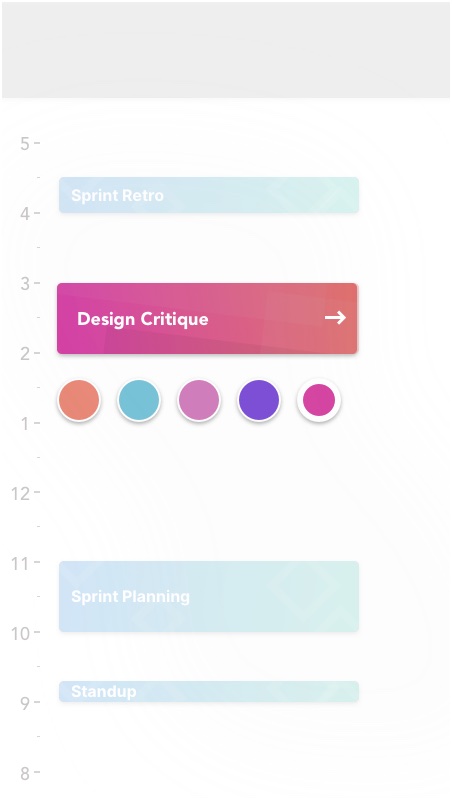Click the 12 hour marker
Screen dimensions: 452x800
pyautogui.click(x=21, y=493)
